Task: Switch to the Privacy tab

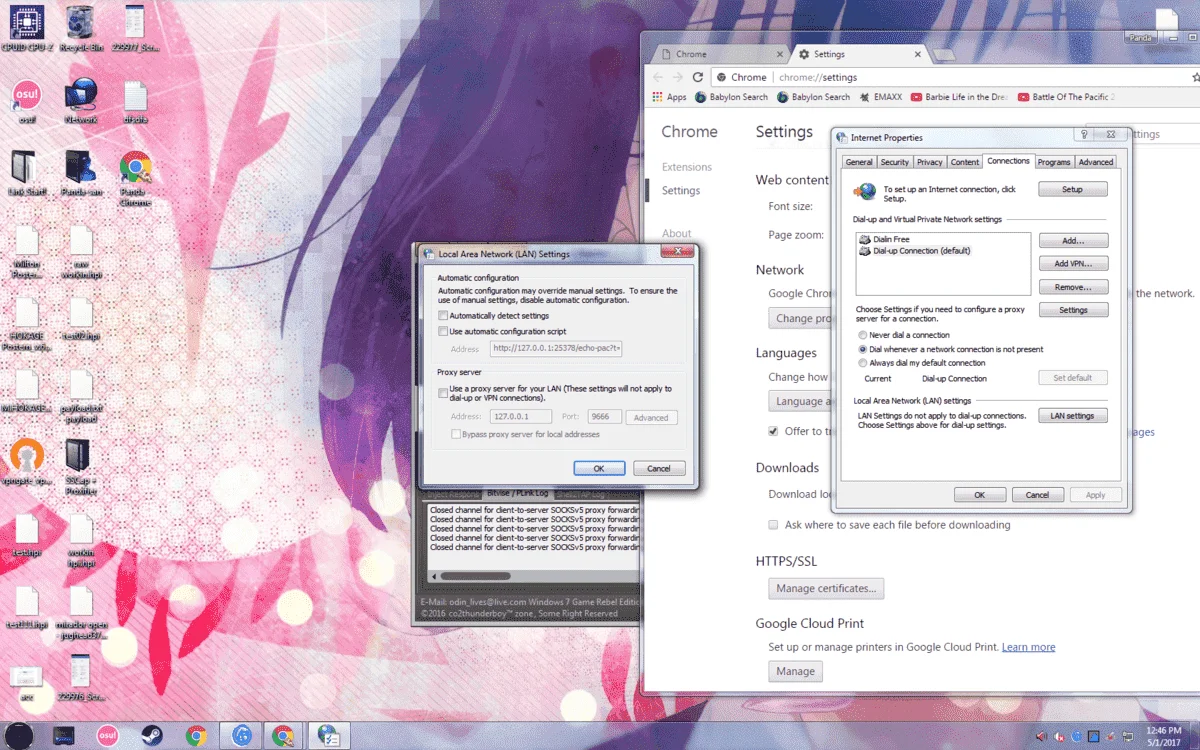Action: 930,162
